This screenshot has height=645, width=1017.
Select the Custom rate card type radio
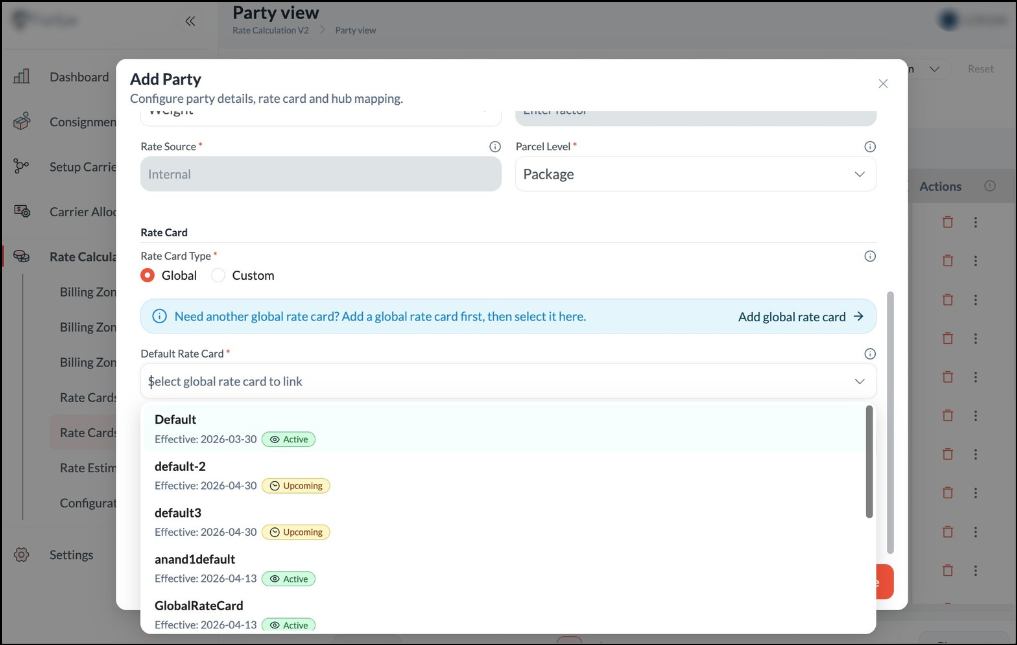(x=218, y=275)
